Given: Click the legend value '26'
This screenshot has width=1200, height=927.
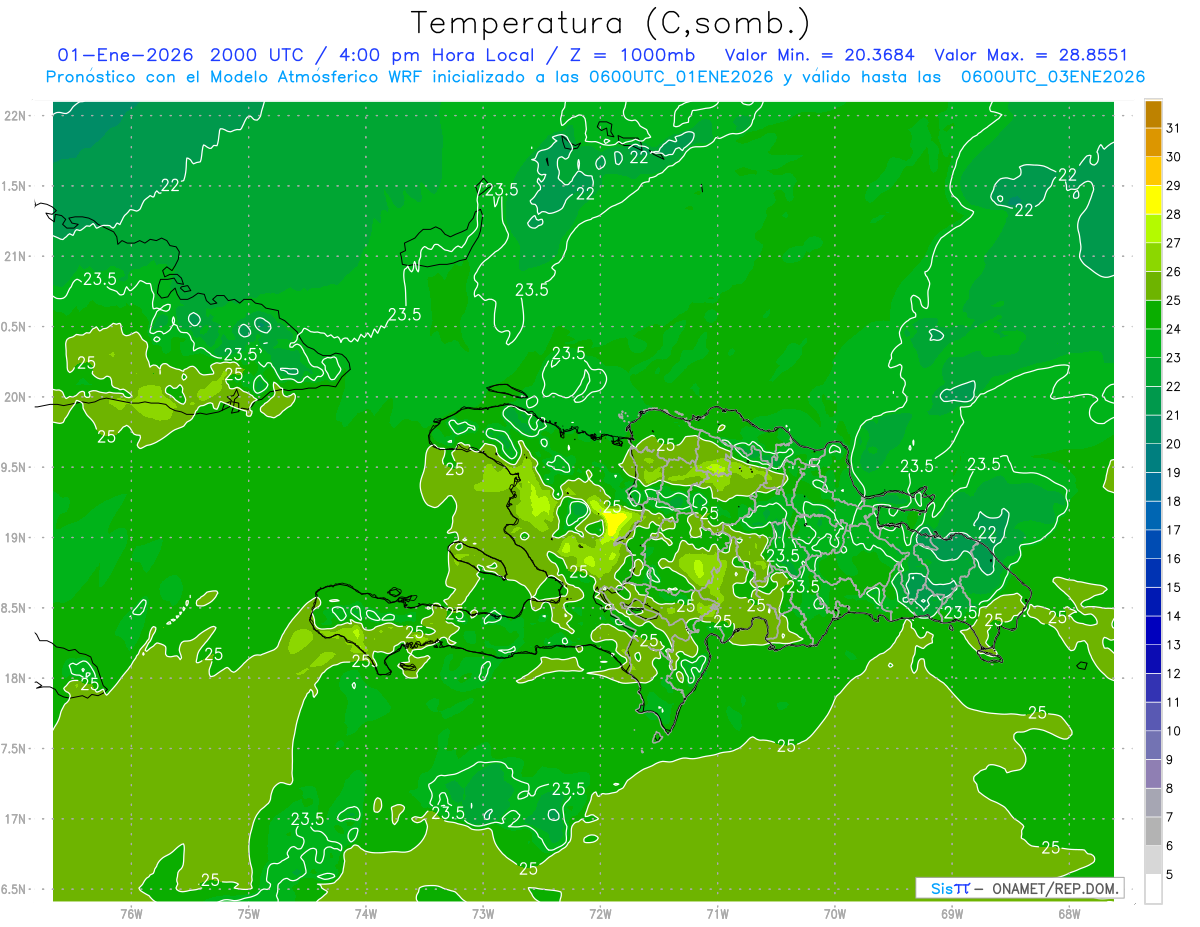Looking at the screenshot, I should (x=1173, y=272).
